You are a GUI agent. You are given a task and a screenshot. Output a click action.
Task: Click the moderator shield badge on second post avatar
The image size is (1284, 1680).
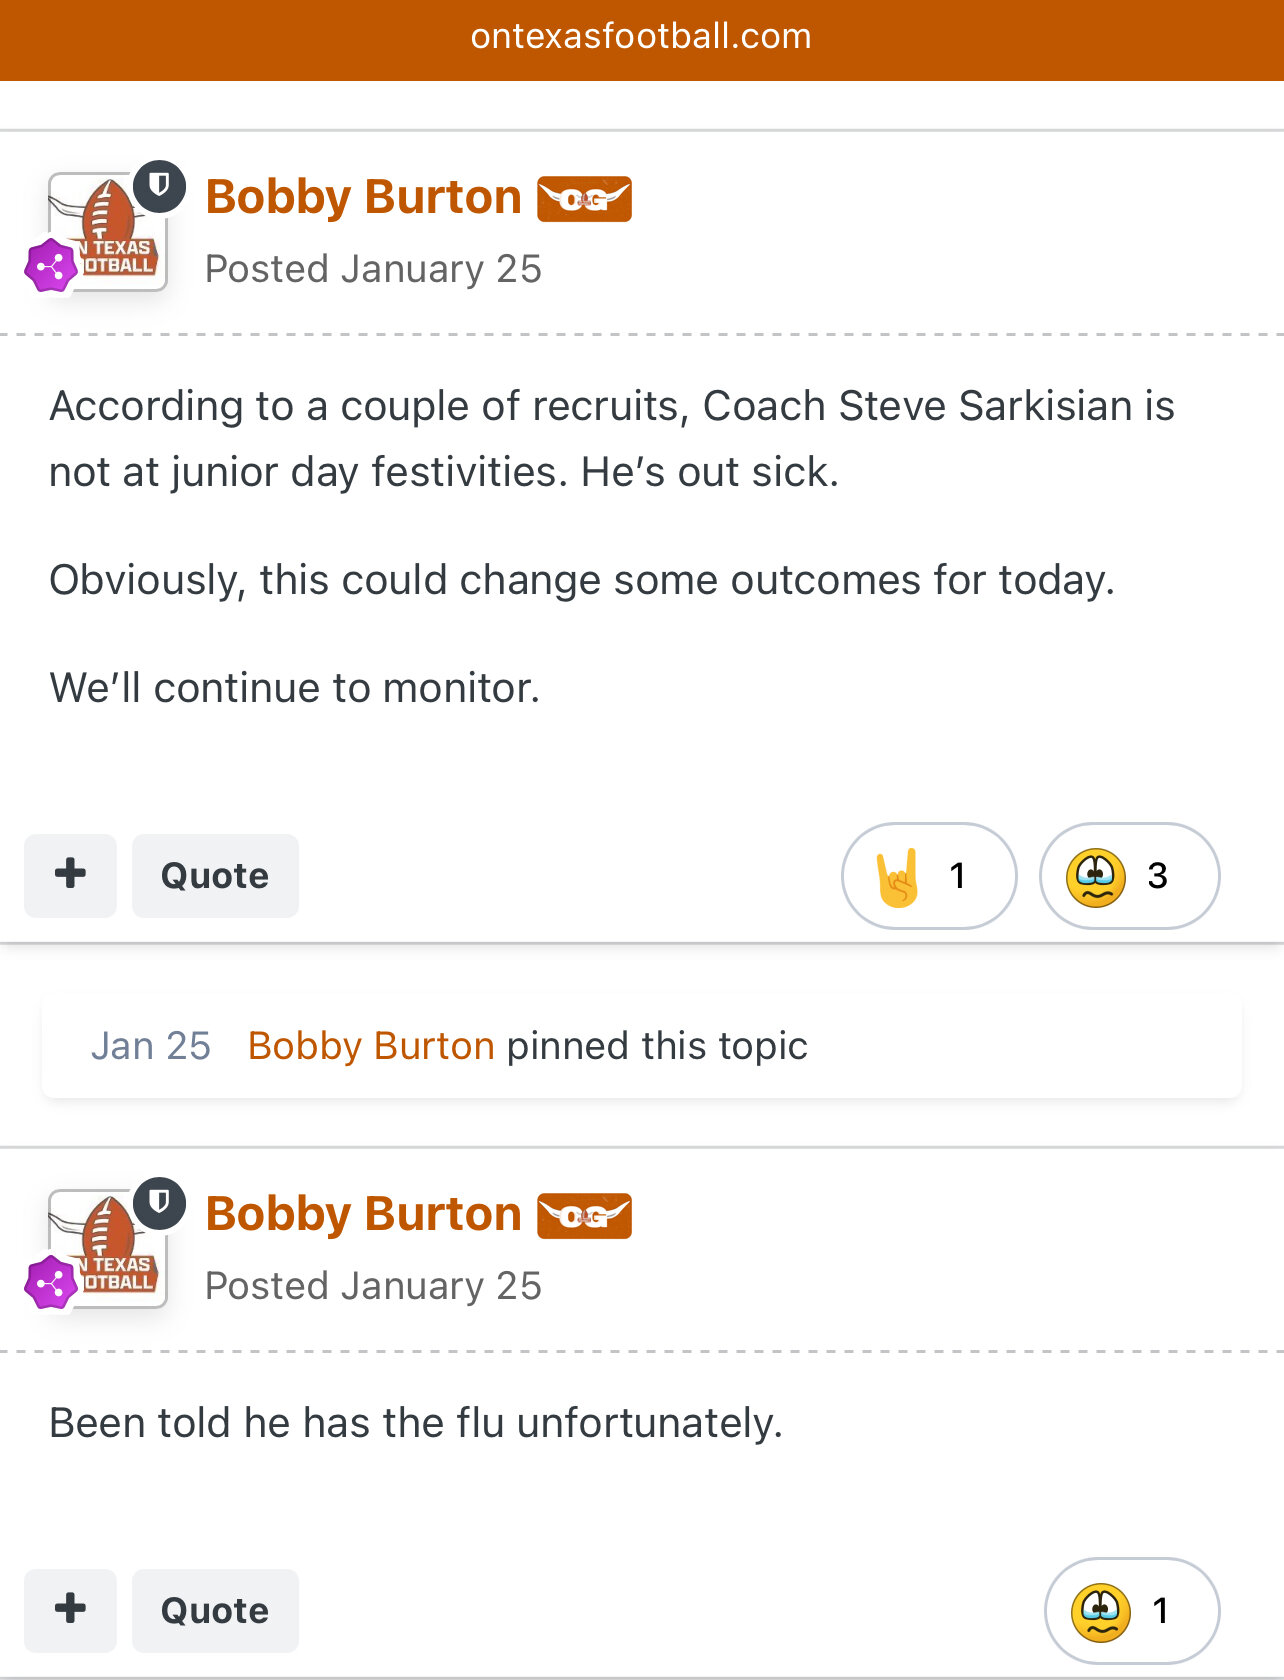tap(159, 1202)
